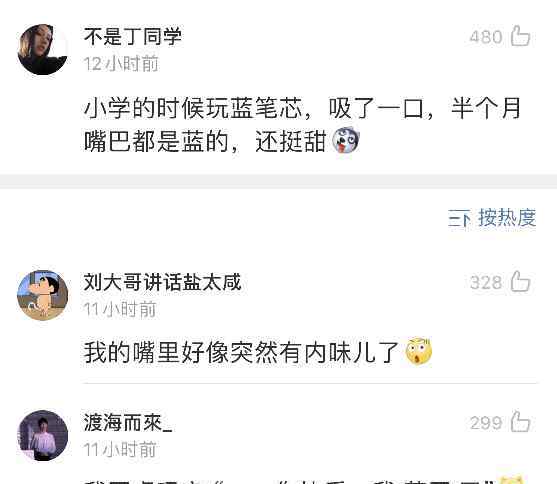The width and height of the screenshot is (557, 484).
Task: Tap the surprised emoji after 内味儿了
Action: point(419,351)
